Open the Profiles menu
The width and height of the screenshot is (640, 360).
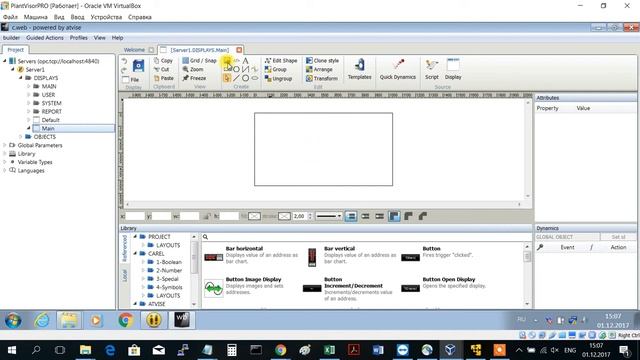[x=78, y=38]
